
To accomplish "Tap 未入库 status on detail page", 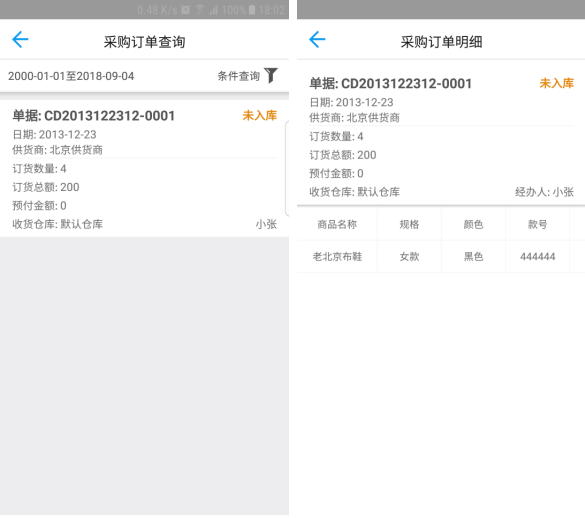I will [557, 83].
